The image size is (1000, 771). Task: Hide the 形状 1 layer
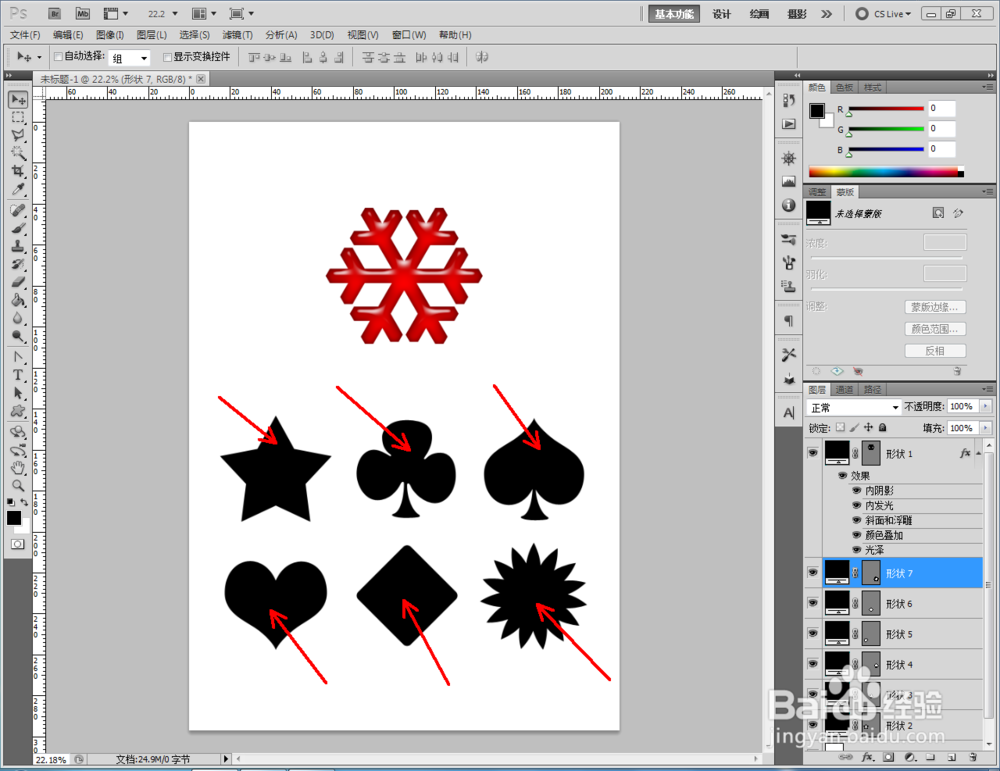click(x=812, y=453)
